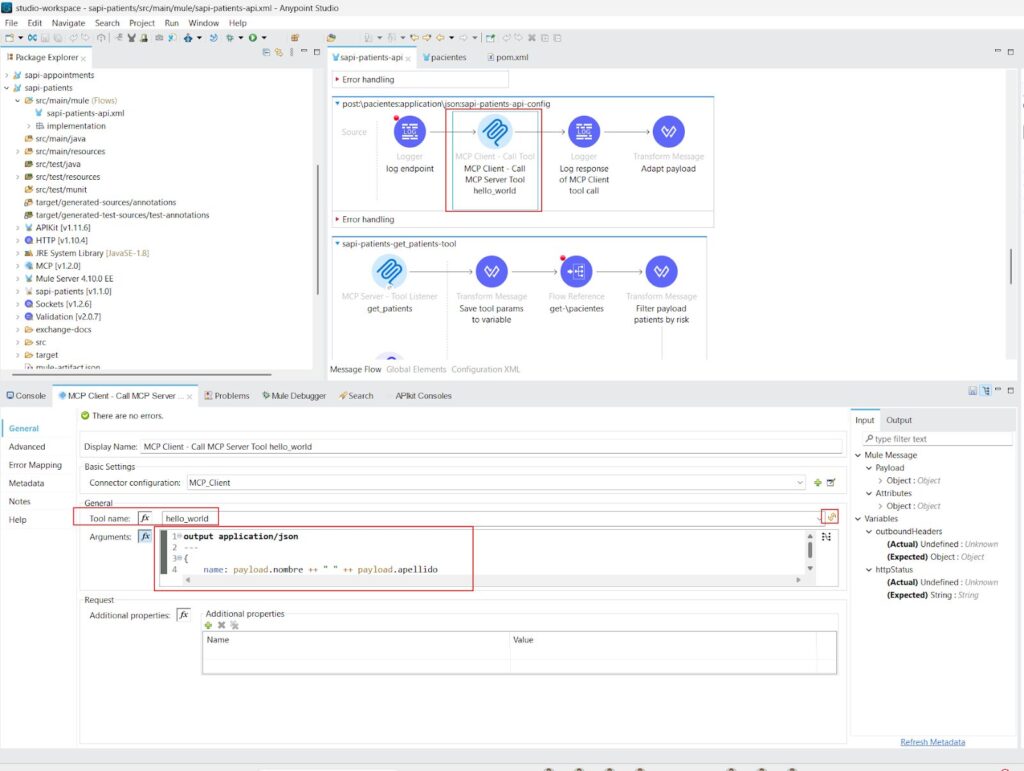The height and width of the screenshot is (771, 1024).
Task: Open the Run menu
Action: click(x=171, y=23)
